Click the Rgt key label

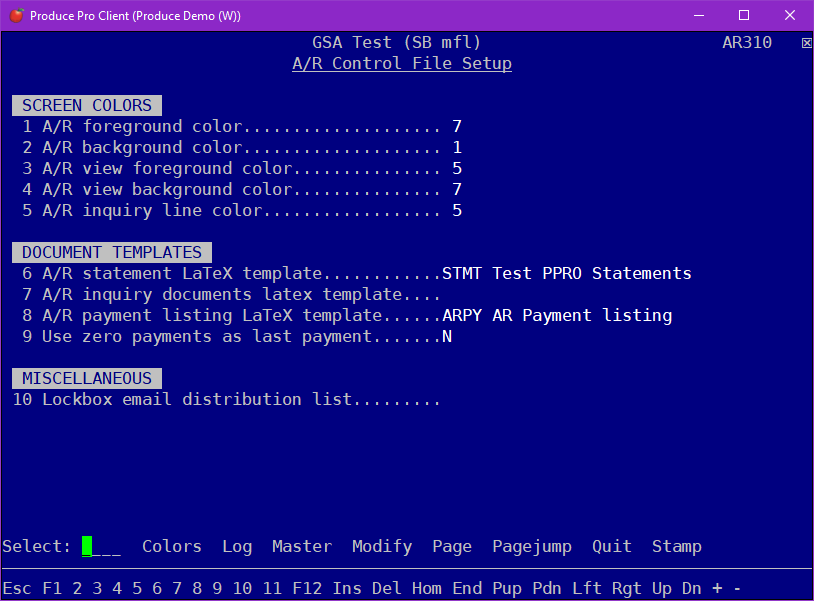[627, 589]
